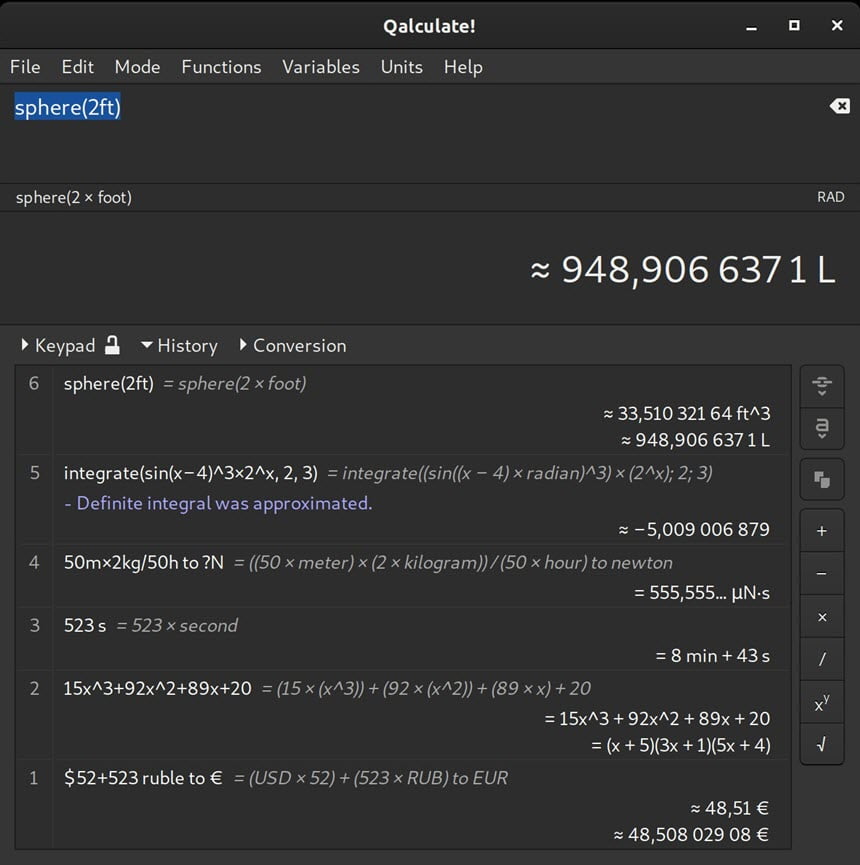Open the Variables menu
This screenshot has width=860, height=865.
(x=321, y=67)
